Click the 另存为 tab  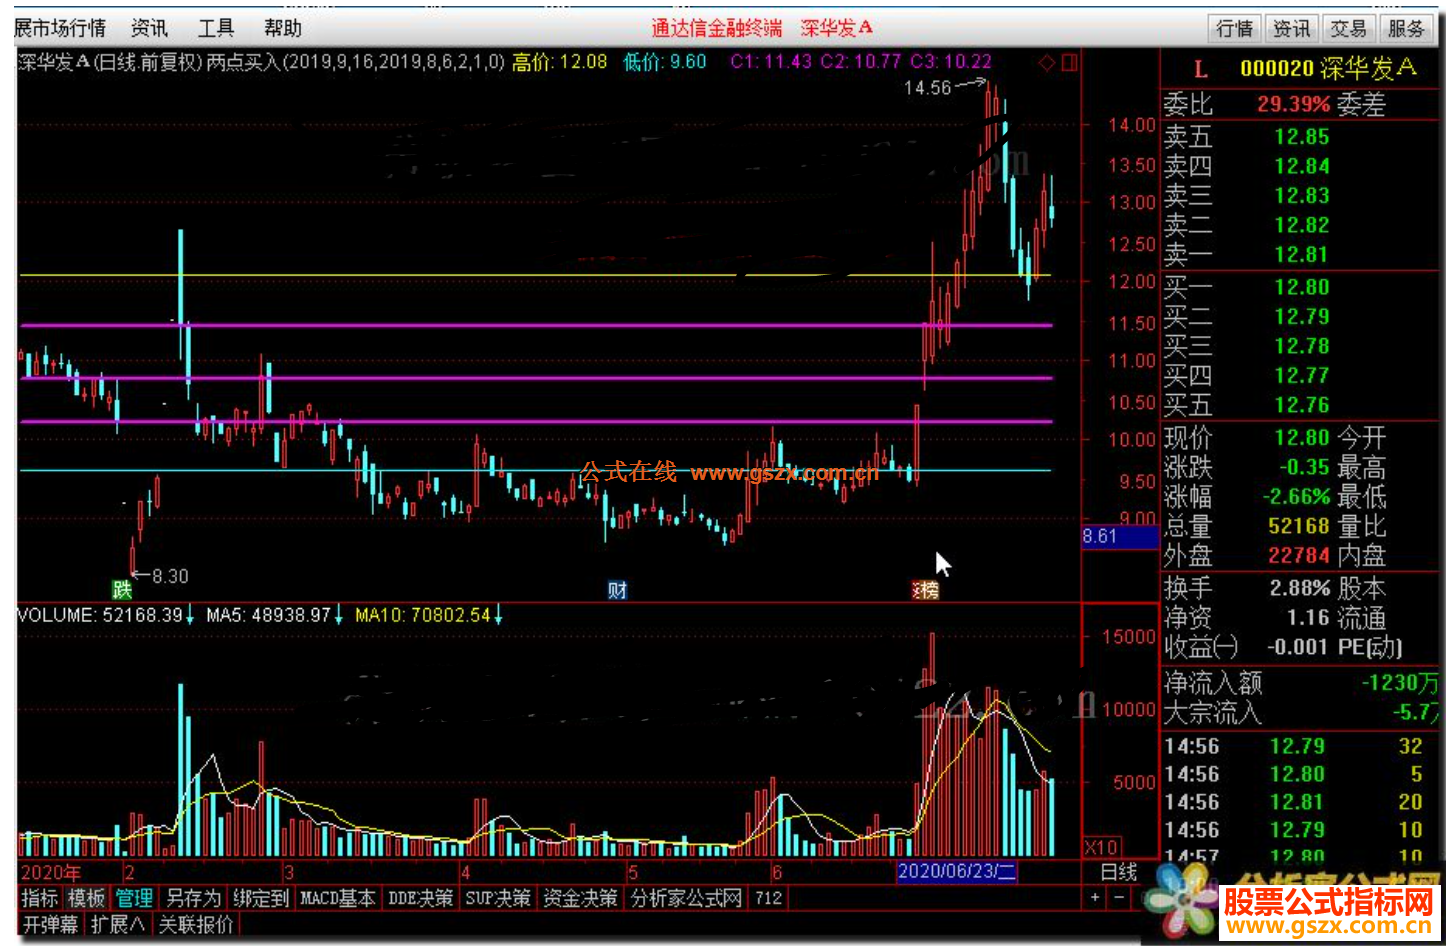tap(193, 898)
